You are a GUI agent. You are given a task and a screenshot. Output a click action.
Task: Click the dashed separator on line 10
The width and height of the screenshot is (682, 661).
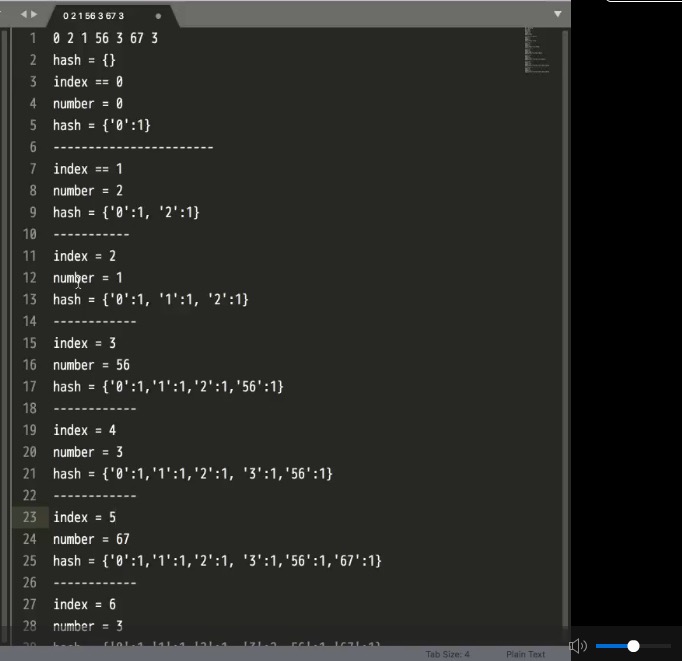click(91, 234)
